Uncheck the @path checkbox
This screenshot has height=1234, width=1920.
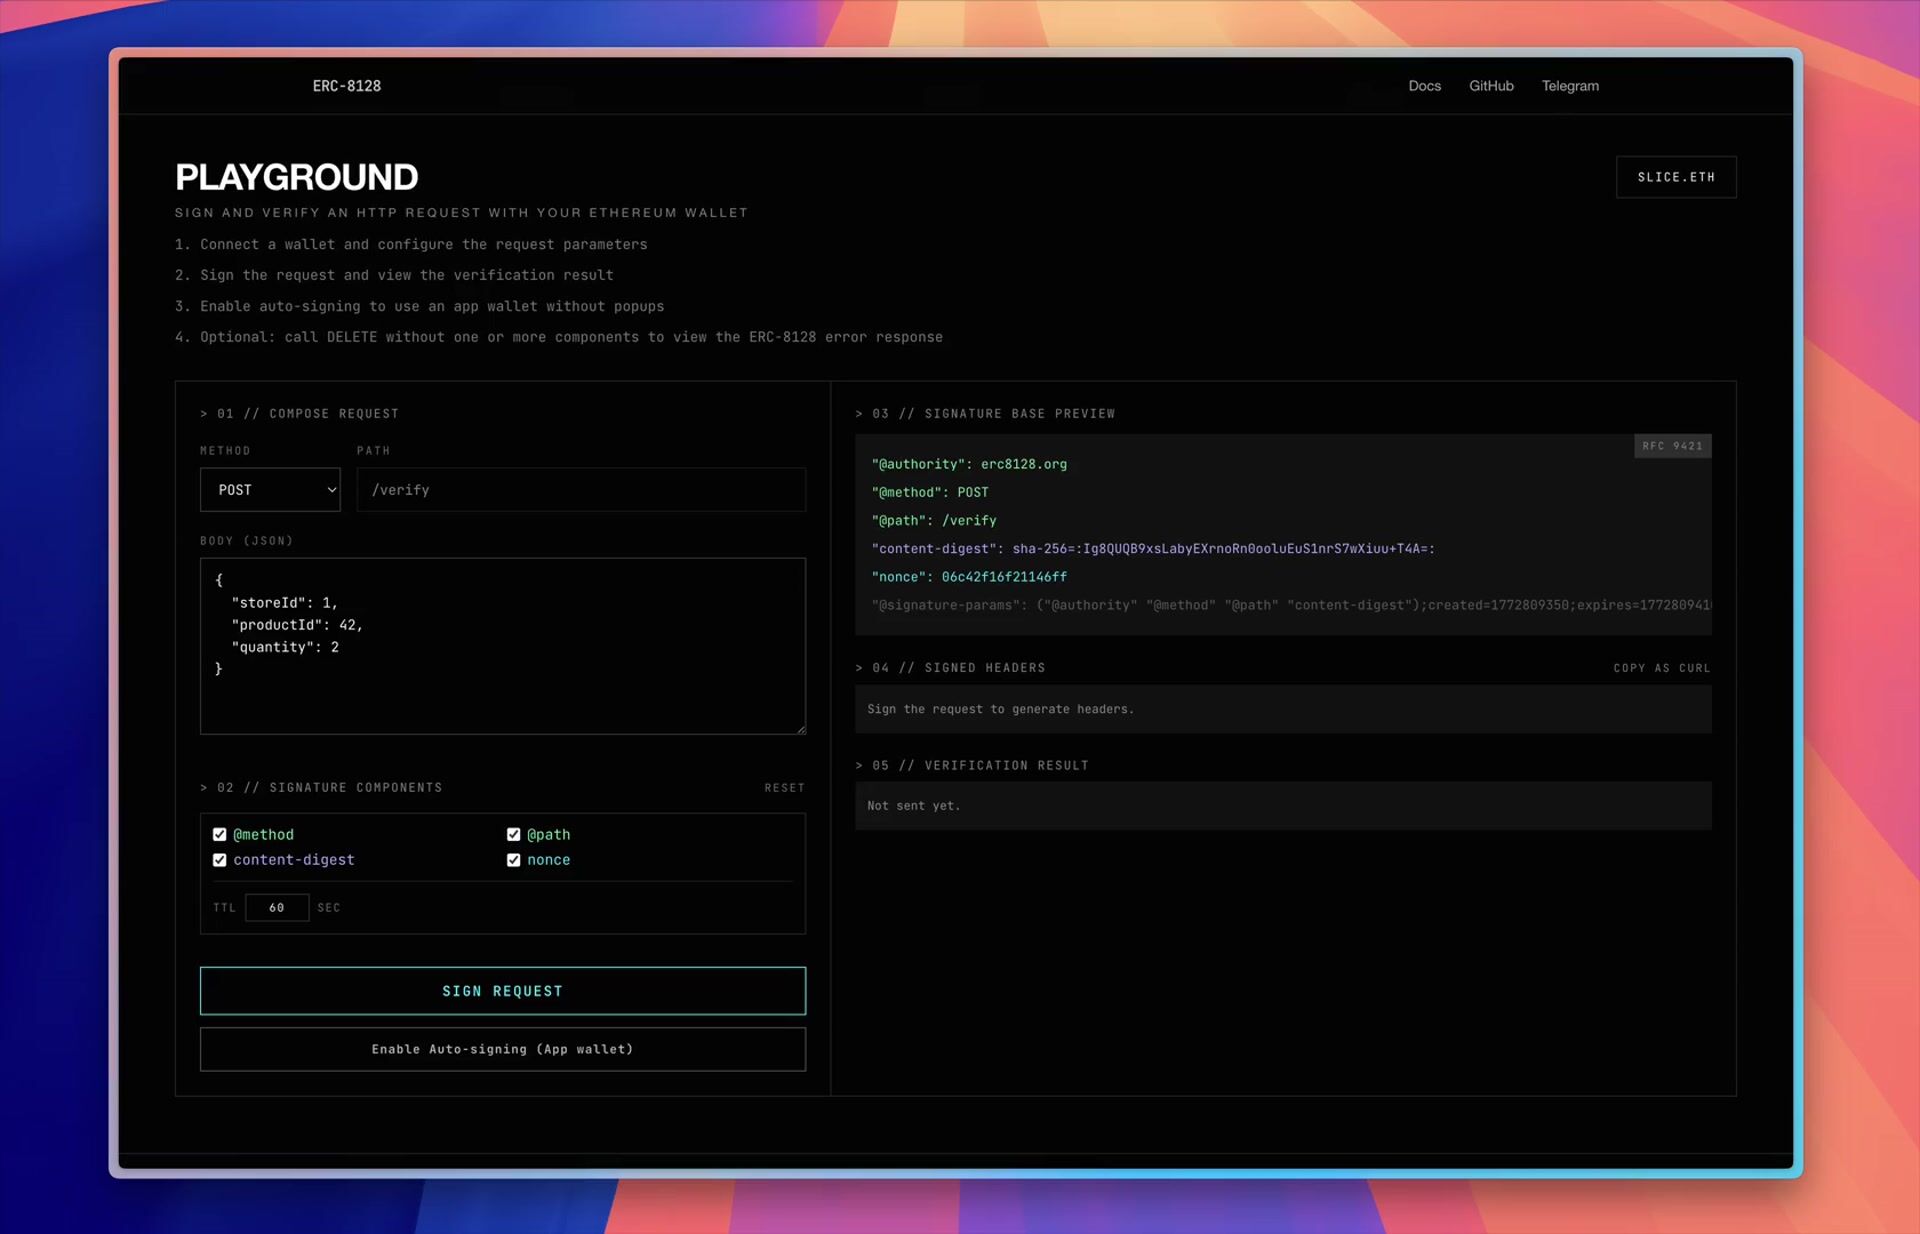pos(514,834)
